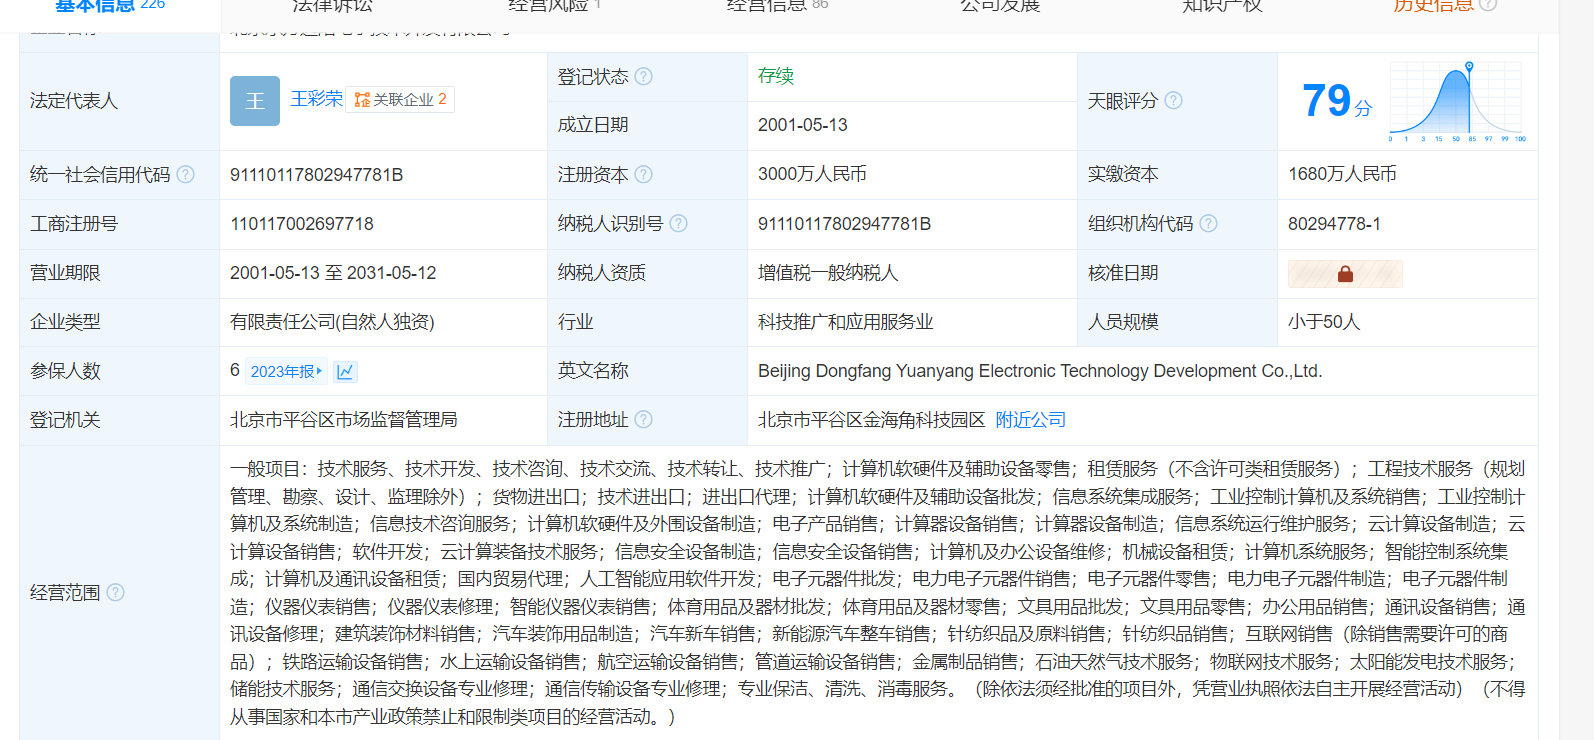Viewport: 1594px width, 740px height.
Task: Click the 附近公司 link
Action: (1031, 420)
